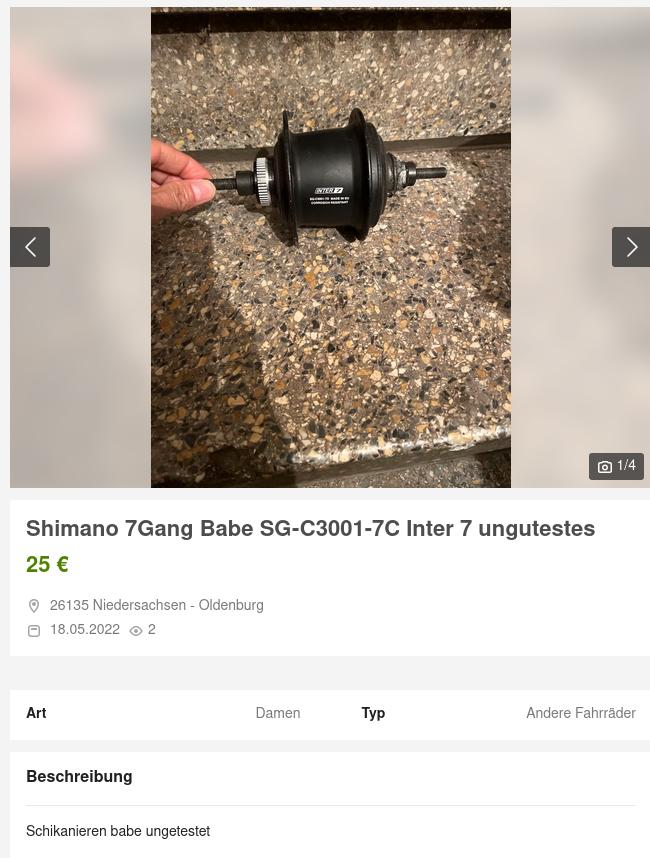Click the 18.05.2022 posting date
The height and width of the screenshot is (858, 650).
pos(85,629)
